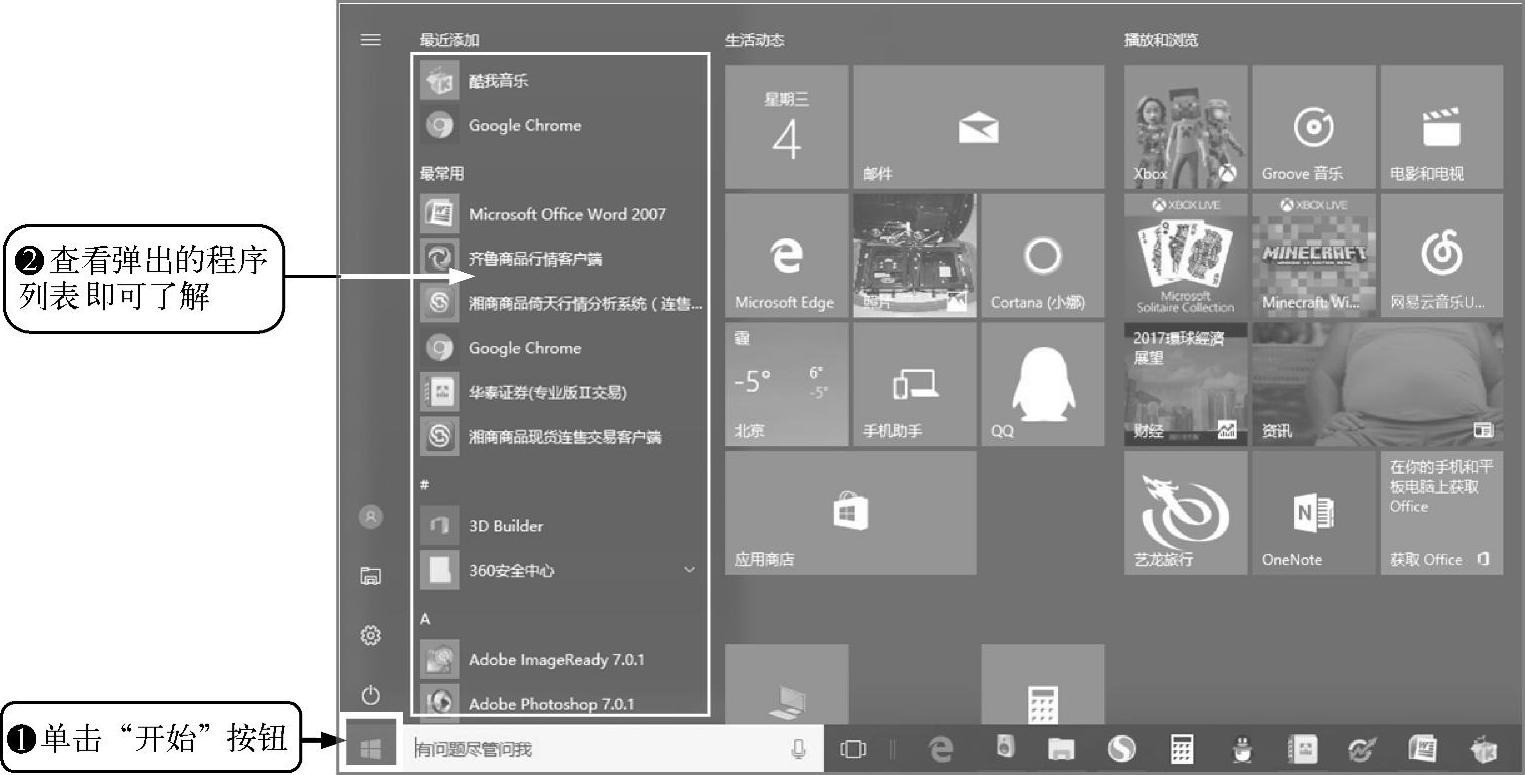Open 湘商商品倚天行情分析系统
Viewport: 1525px width, 775px height.
pyautogui.click(x=560, y=303)
